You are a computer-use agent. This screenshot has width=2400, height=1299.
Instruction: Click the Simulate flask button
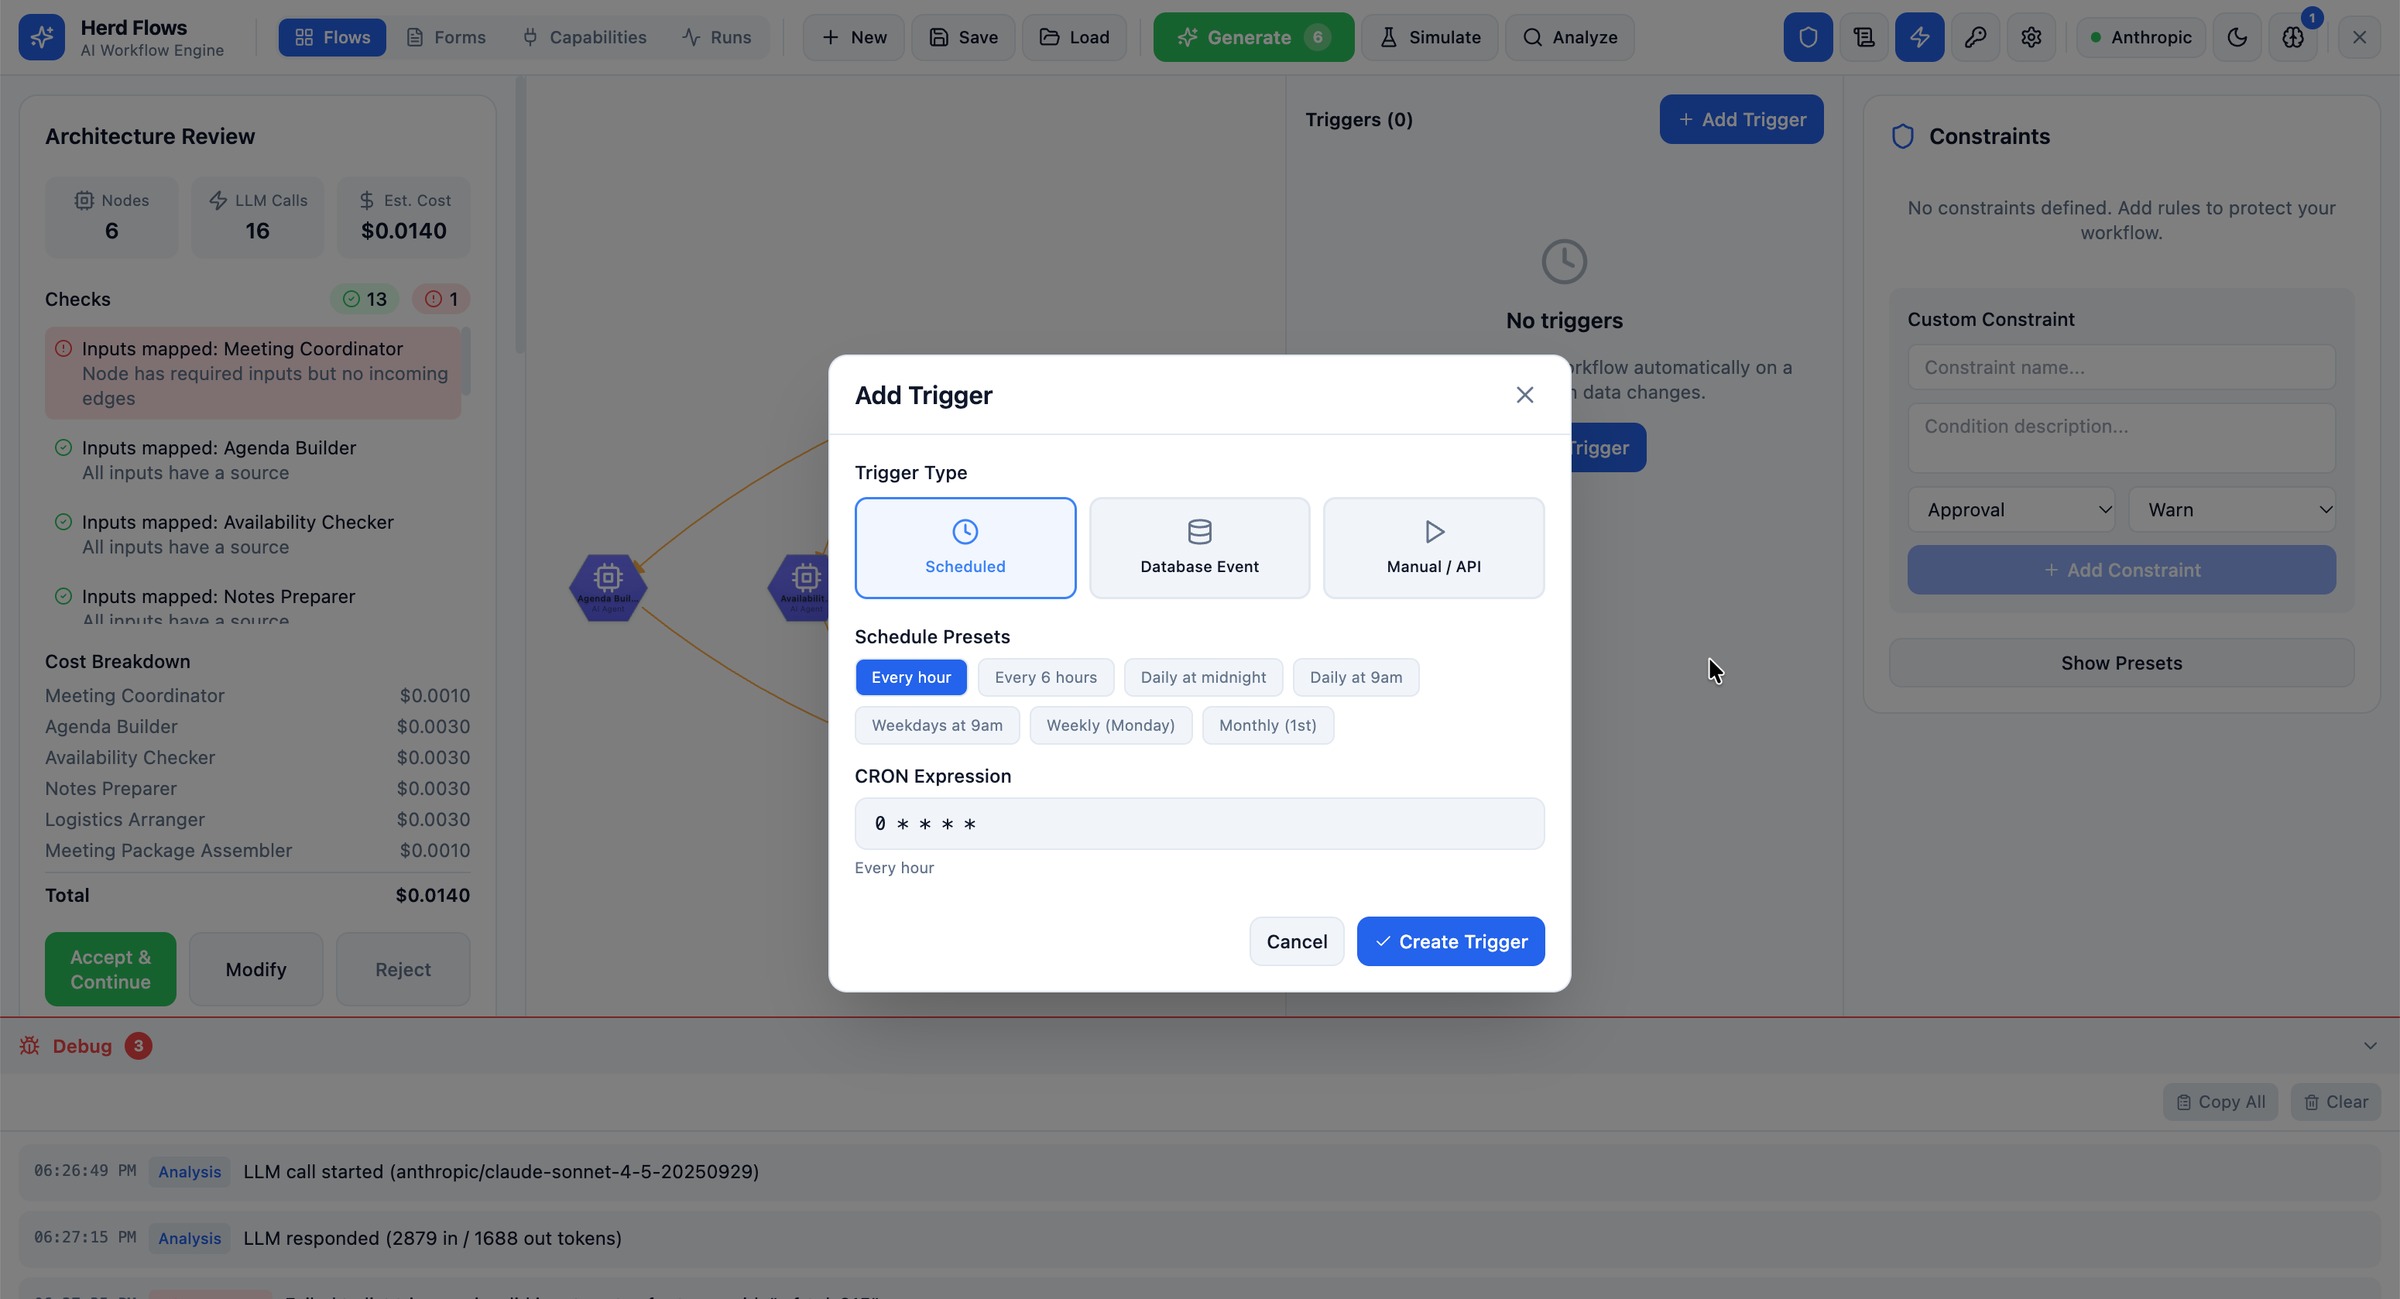pos(1429,37)
